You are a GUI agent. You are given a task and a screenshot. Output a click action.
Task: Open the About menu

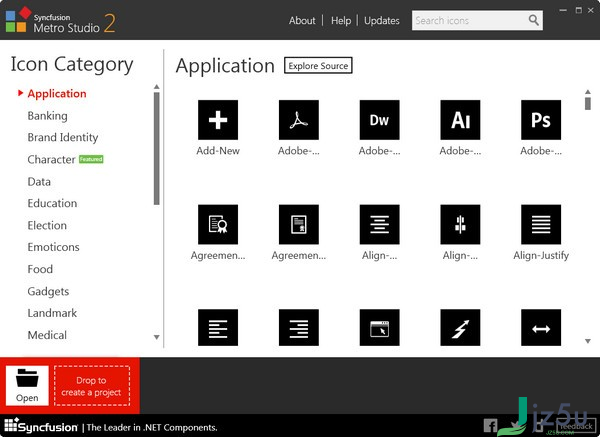pyautogui.click(x=302, y=20)
